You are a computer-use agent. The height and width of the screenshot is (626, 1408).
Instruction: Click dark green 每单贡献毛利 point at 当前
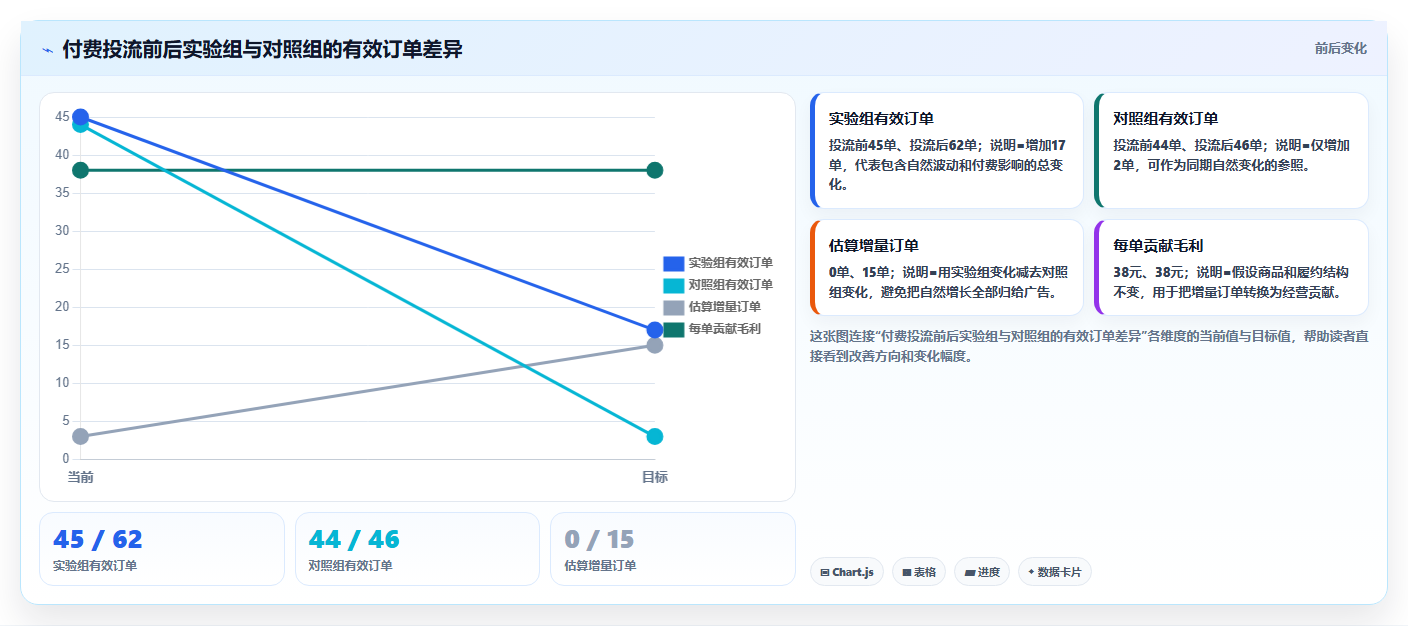click(81, 170)
